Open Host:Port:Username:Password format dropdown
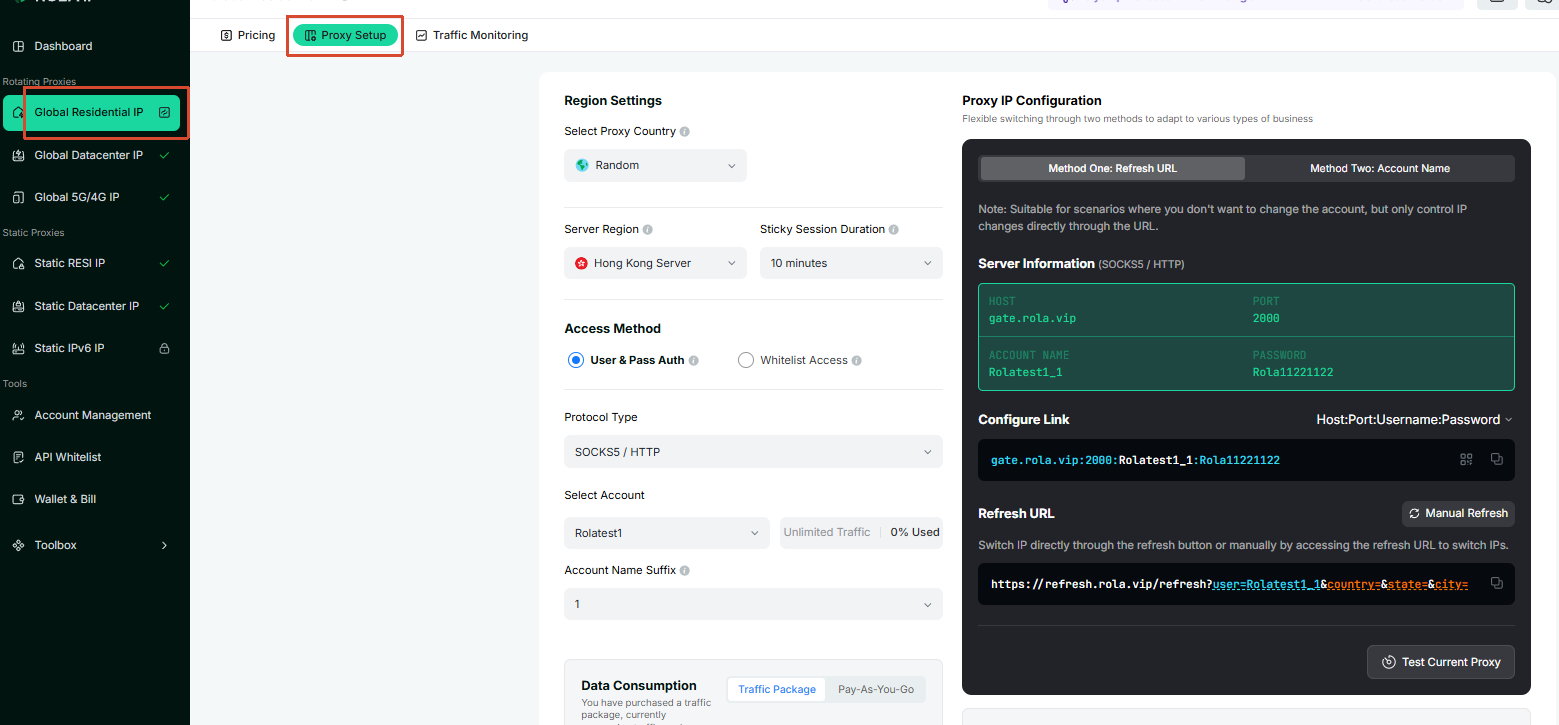This screenshot has height=725, width=1559. coord(1414,420)
